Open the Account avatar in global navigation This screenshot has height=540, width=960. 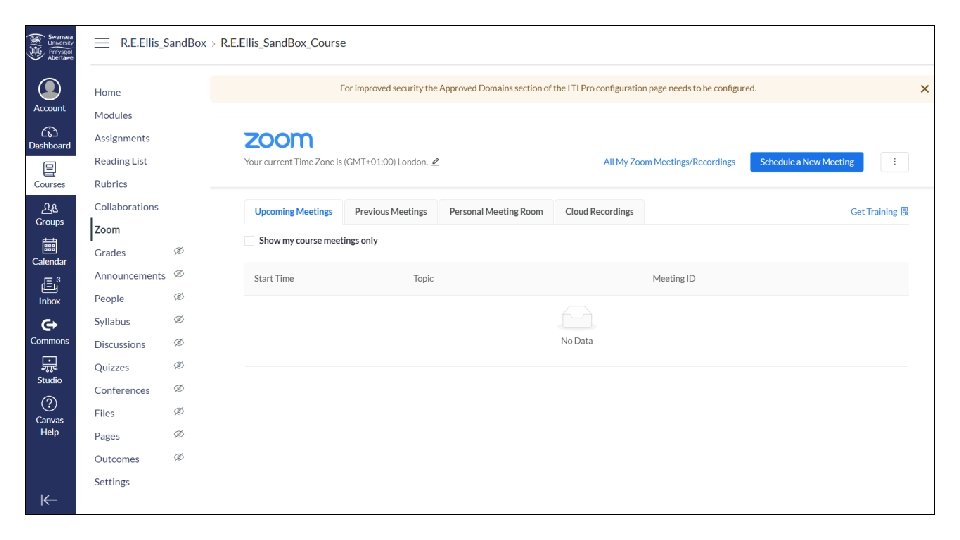pos(50,89)
